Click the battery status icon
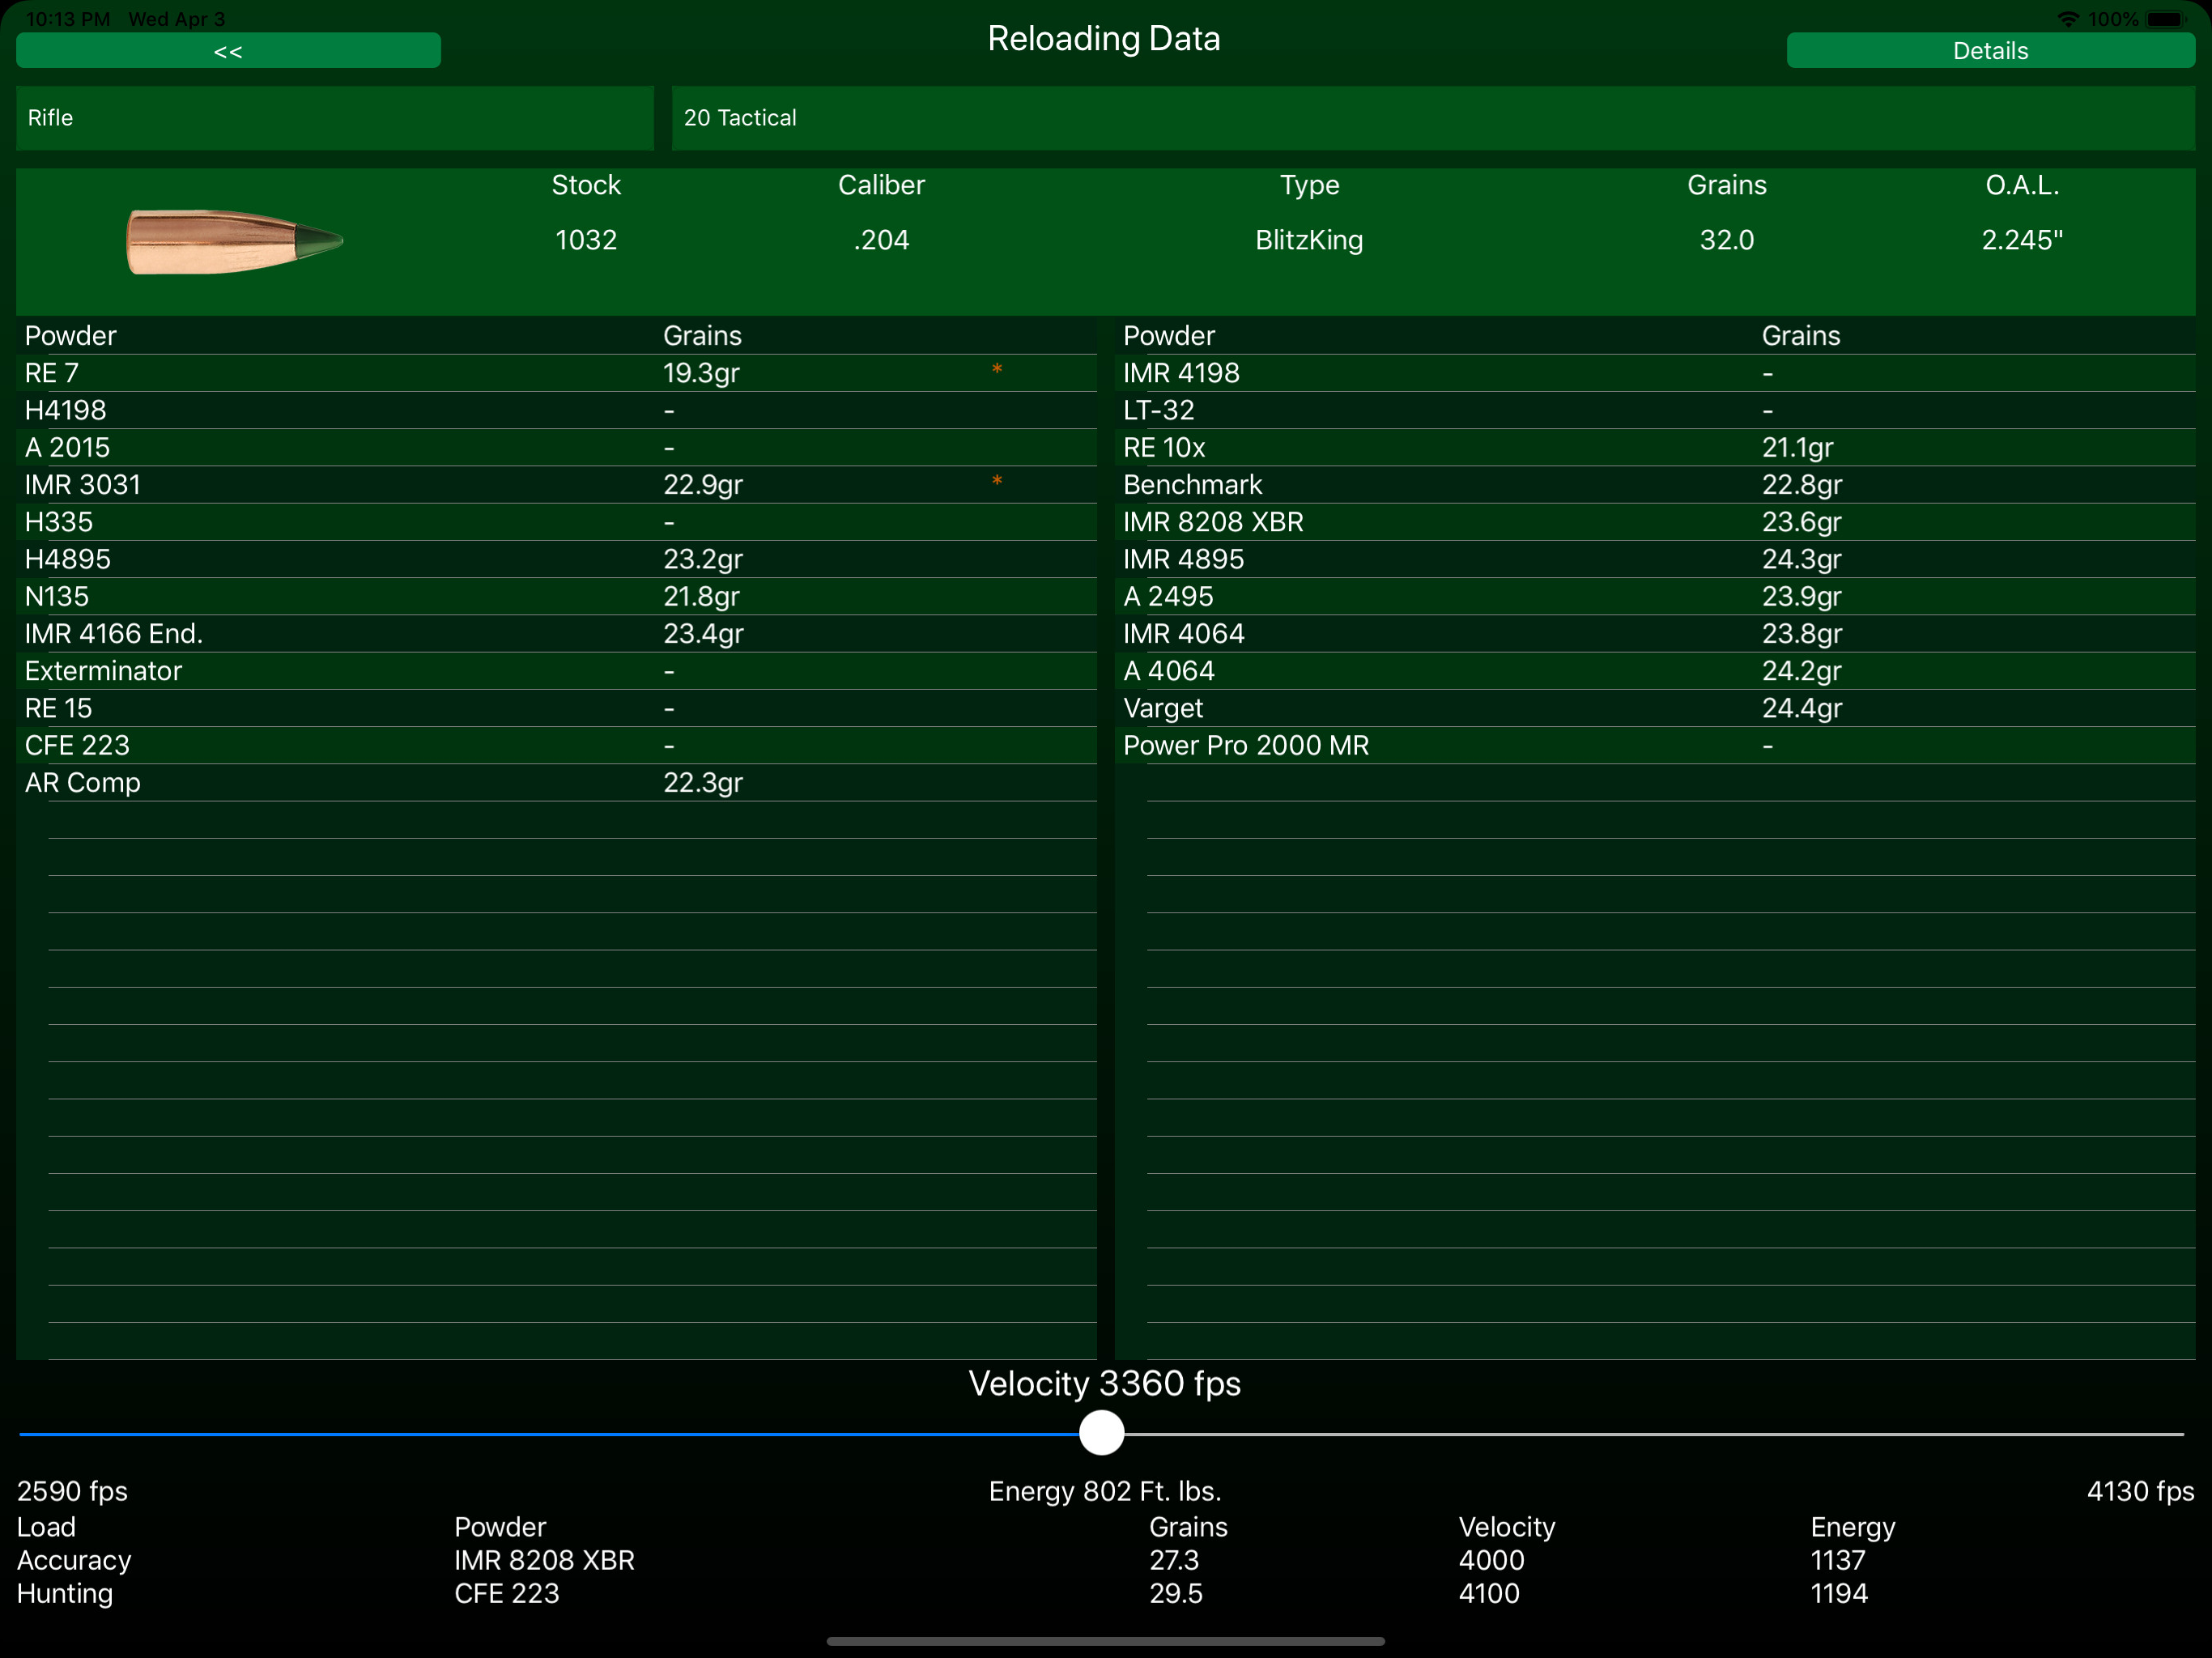 pos(2166,19)
